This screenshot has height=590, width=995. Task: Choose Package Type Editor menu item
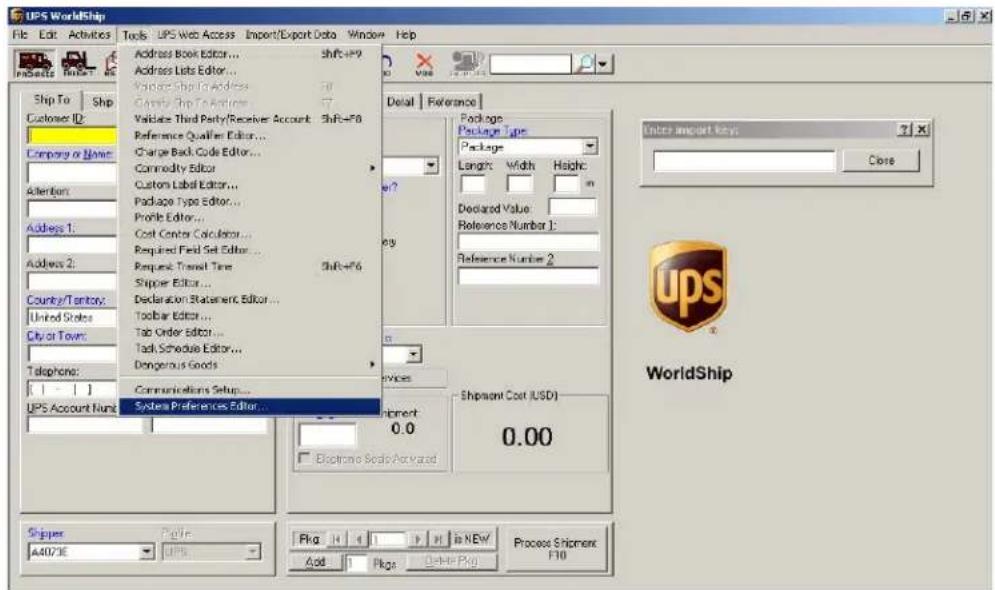(250, 201)
